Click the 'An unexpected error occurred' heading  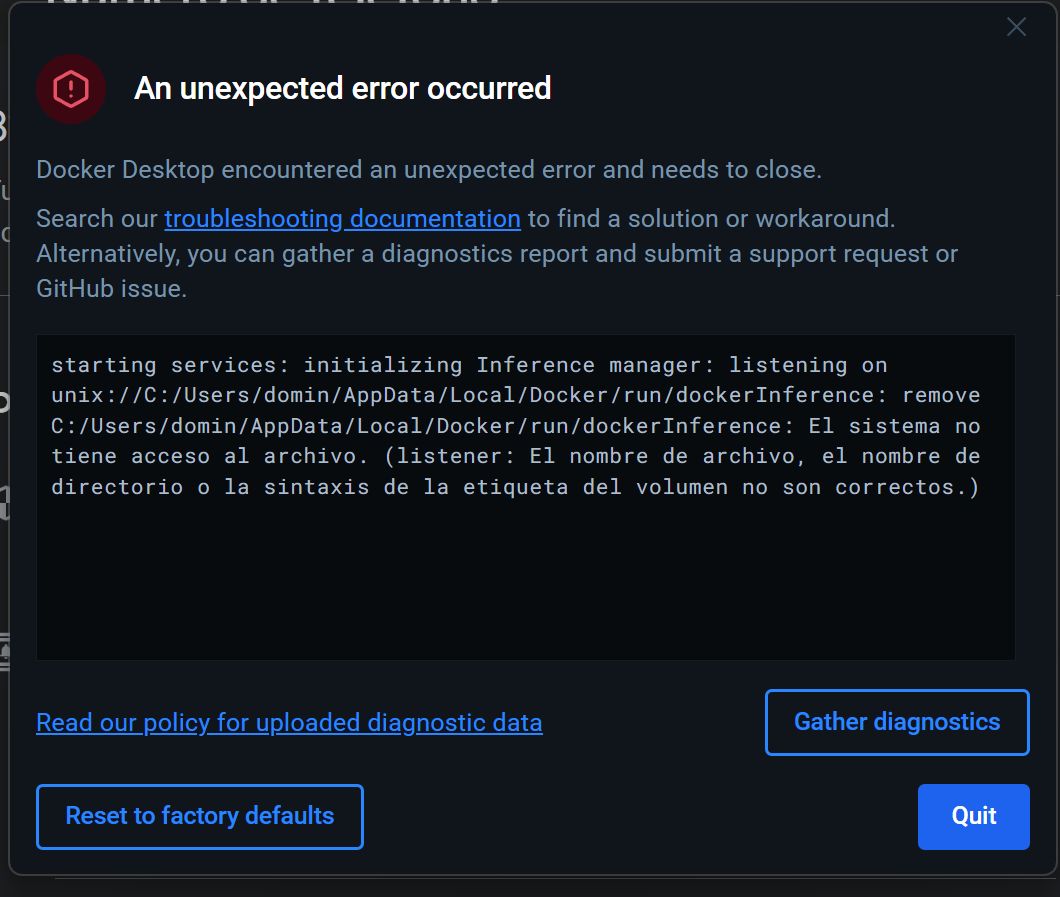(343, 89)
